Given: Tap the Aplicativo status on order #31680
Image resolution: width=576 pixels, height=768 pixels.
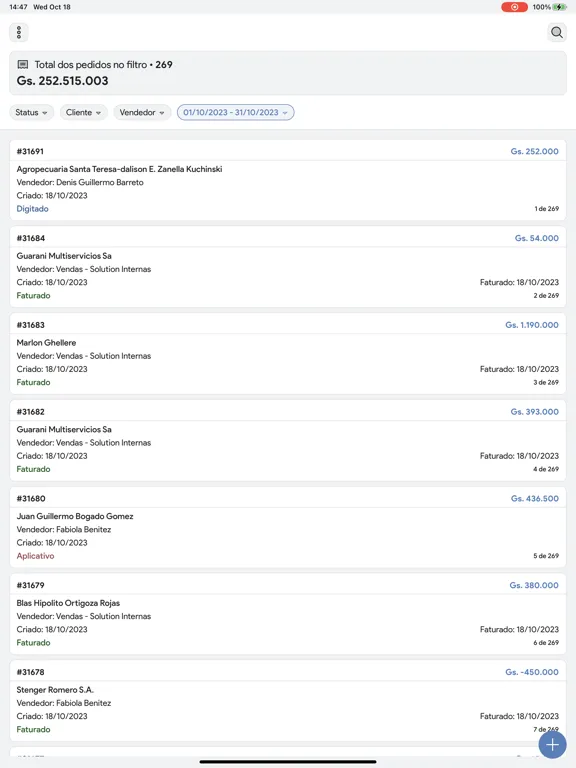Looking at the screenshot, I should (x=35, y=556).
